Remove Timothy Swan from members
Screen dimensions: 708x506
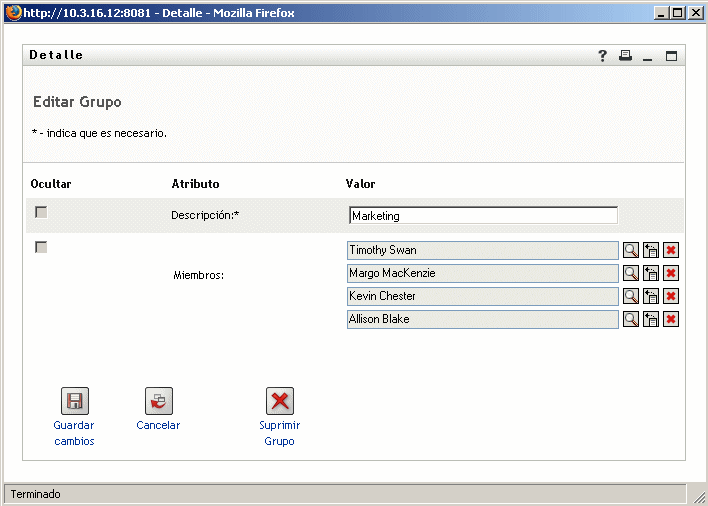[x=671, y=250]
